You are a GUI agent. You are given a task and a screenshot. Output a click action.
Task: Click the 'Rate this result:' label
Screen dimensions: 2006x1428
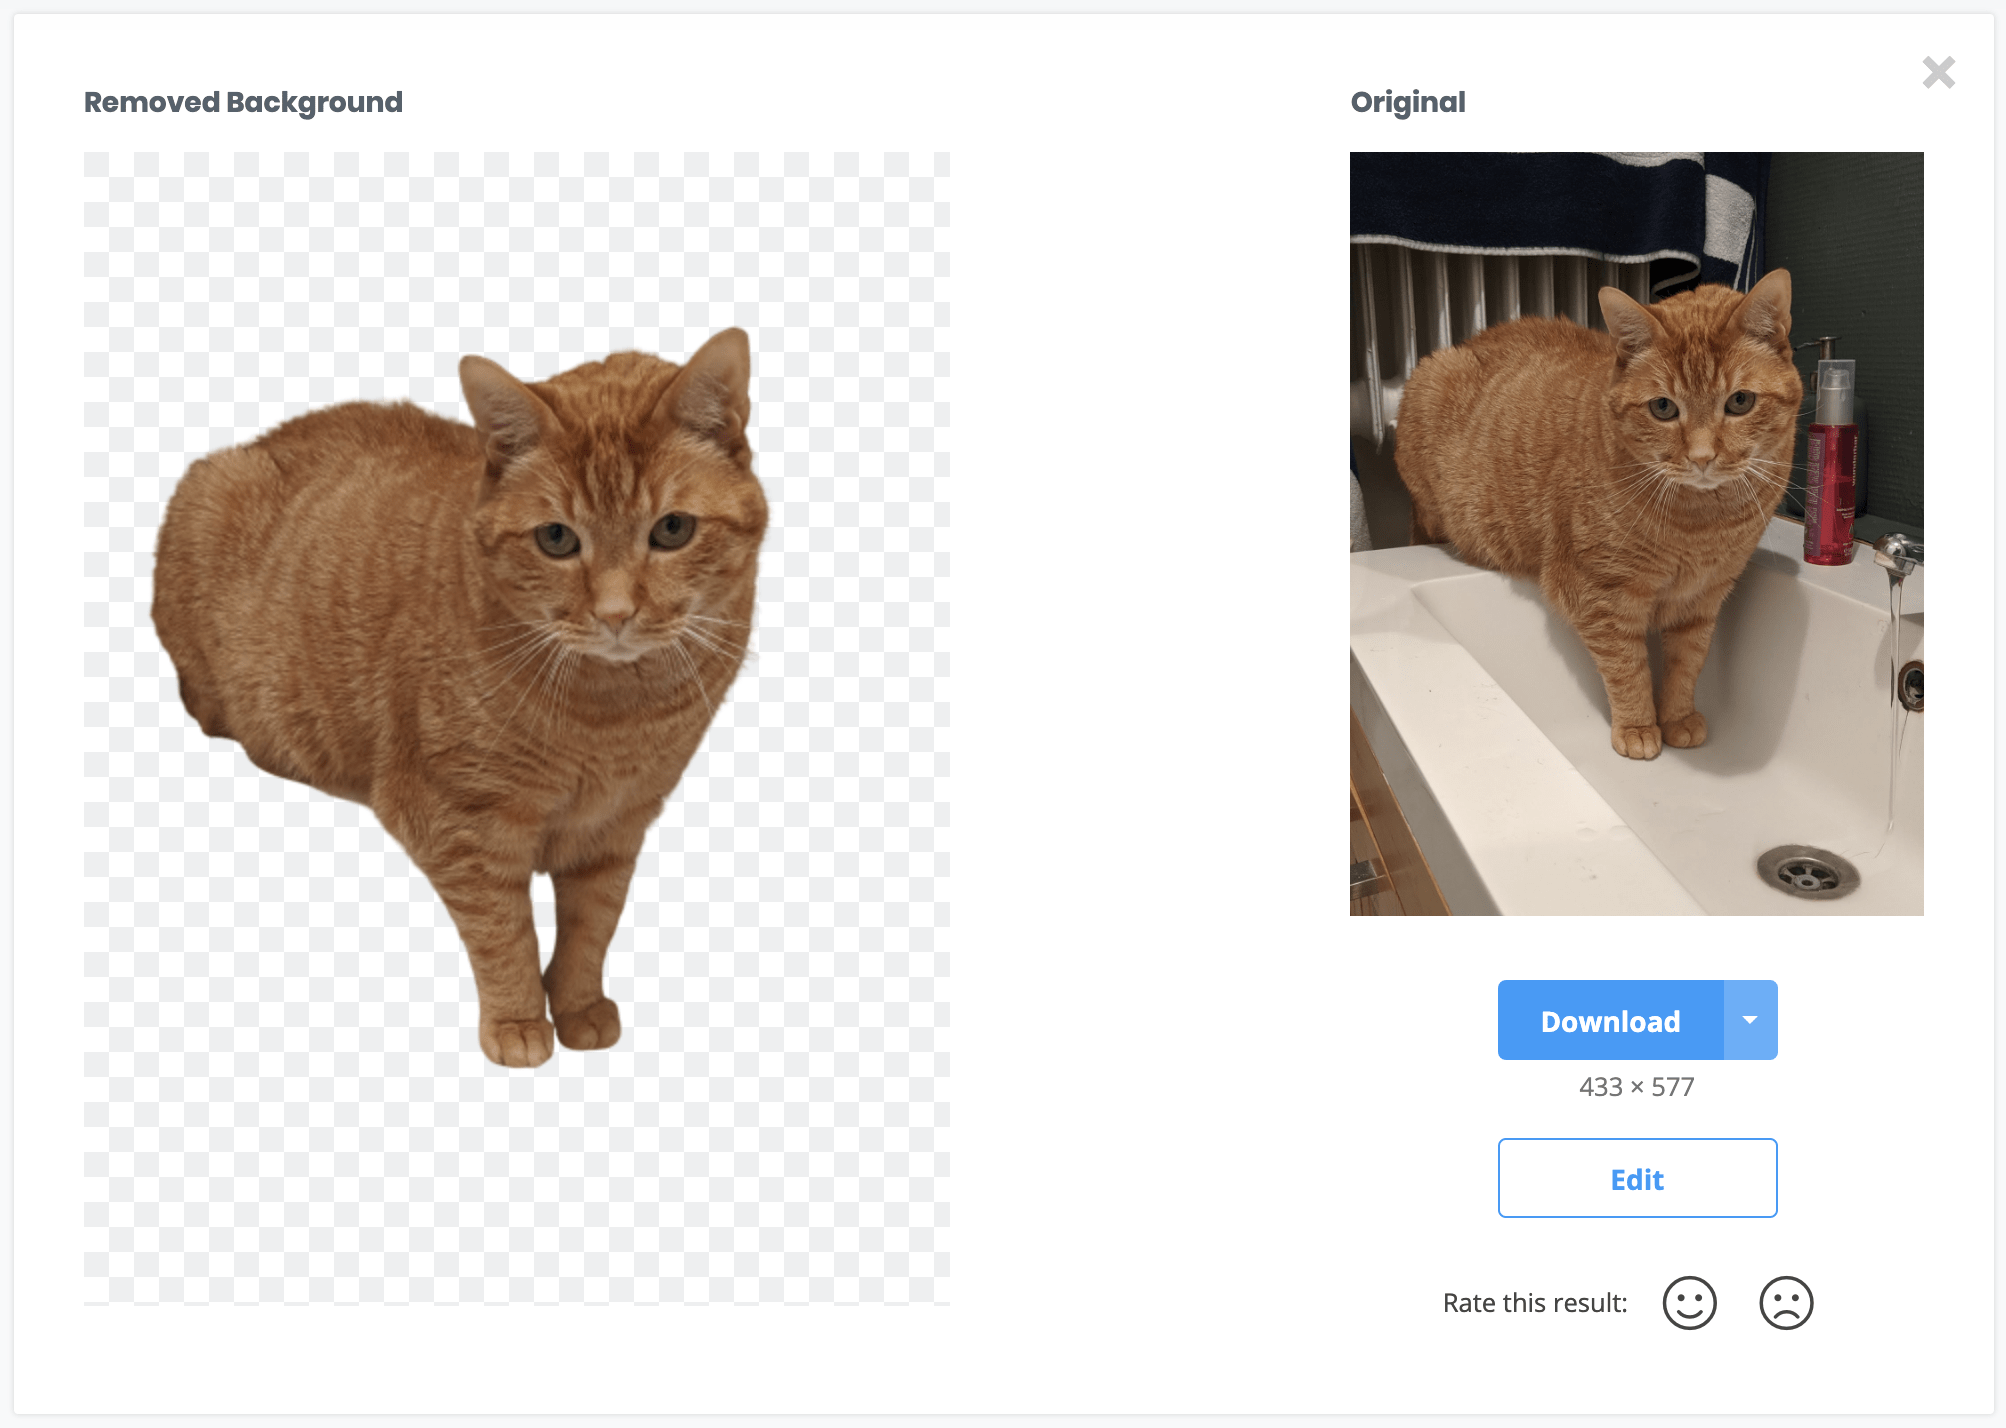click(x=1535, y=1303)
